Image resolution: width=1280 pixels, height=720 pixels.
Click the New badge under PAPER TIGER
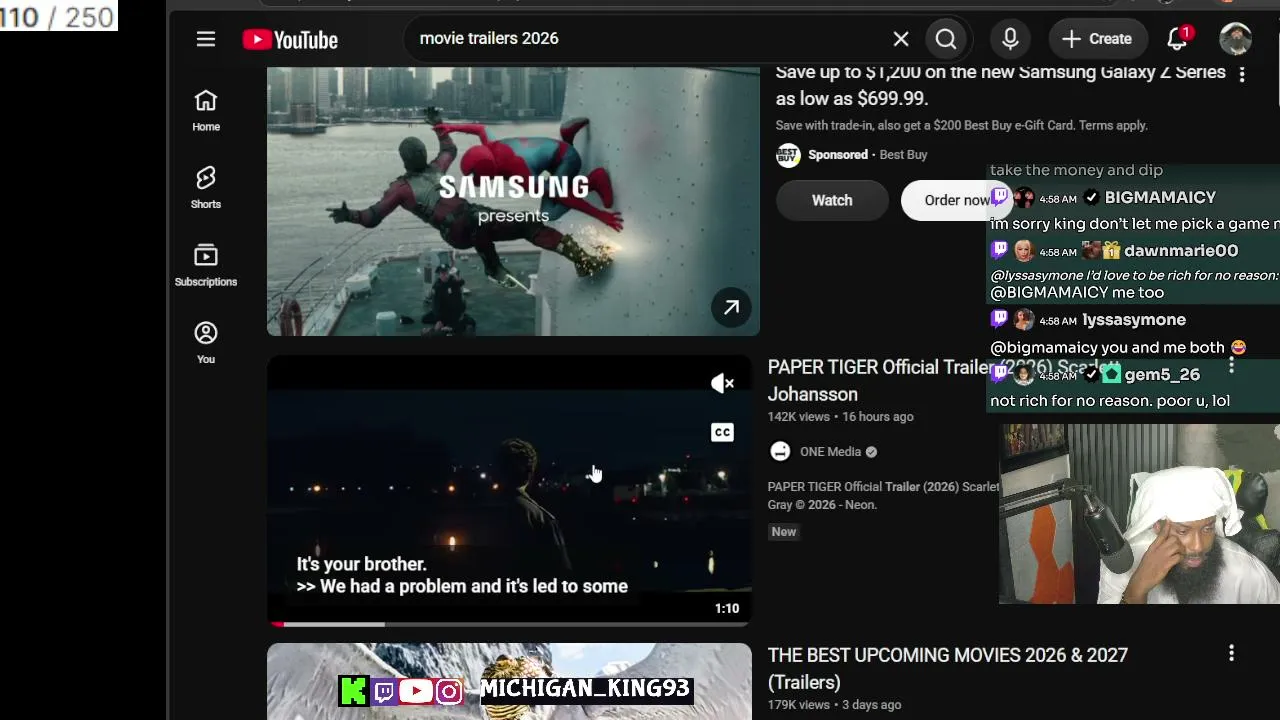[784, 532]
